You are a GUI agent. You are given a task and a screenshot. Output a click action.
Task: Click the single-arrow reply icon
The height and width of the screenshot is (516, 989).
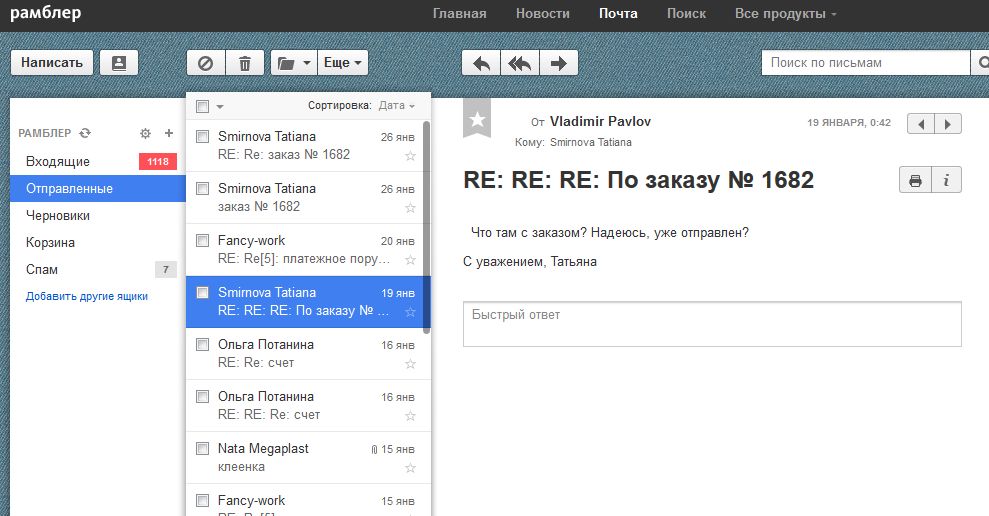[481, 62]
